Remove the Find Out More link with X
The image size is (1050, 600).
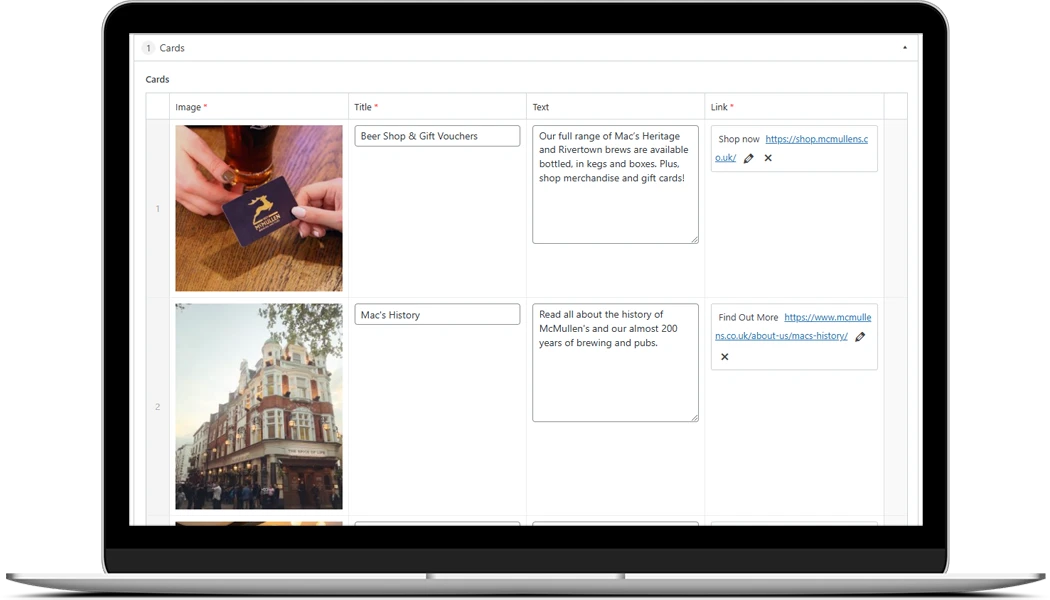pyautogui.click(x=725, y=357)
